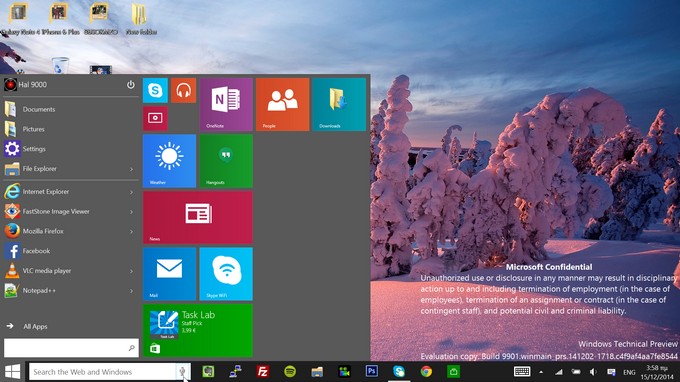The height and width of the screenshot is (382, 680).
Task: Open FileZilla from the taskbar
Action: [262, 372]
